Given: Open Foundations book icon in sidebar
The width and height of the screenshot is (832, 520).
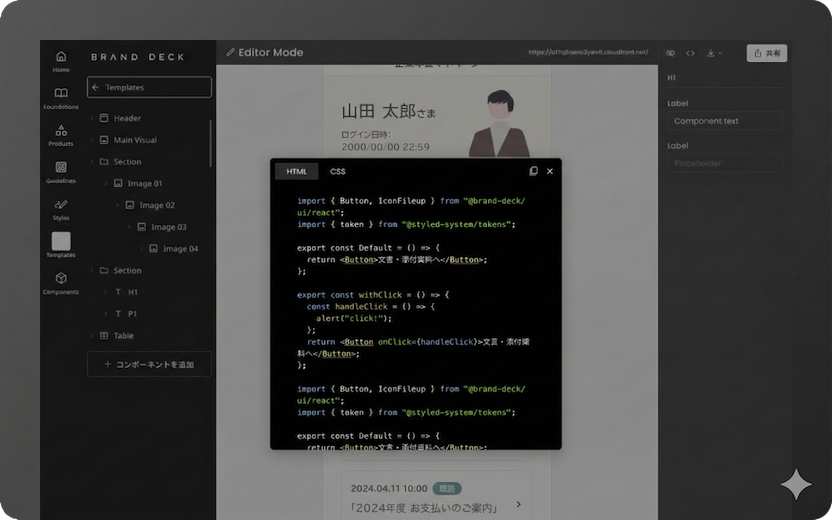Looking at the screenshot, I should pyautogui.click(x=61, y=97).
